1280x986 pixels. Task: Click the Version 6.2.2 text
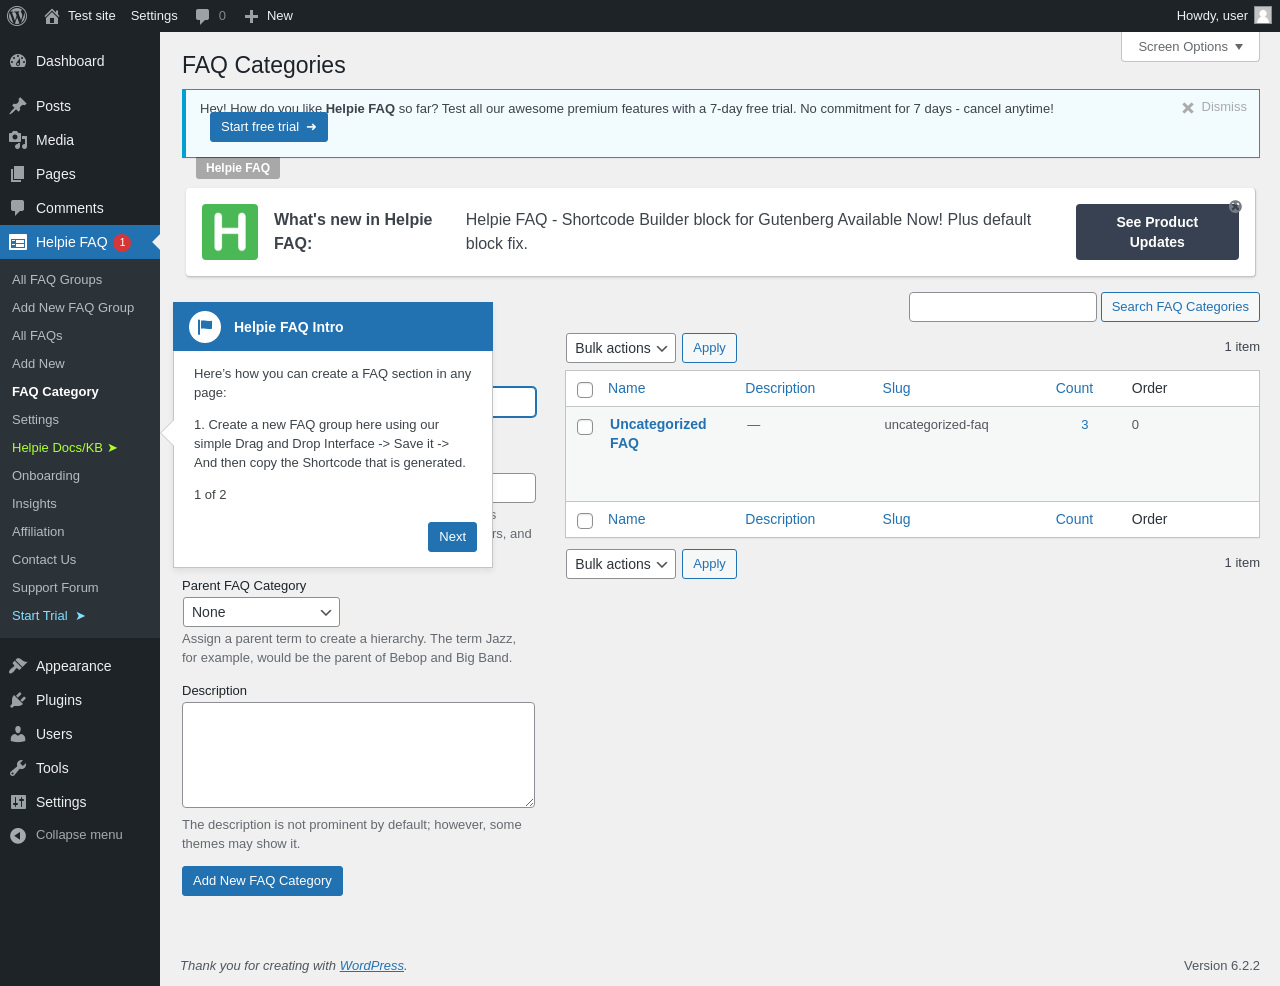pos(1222,966)
